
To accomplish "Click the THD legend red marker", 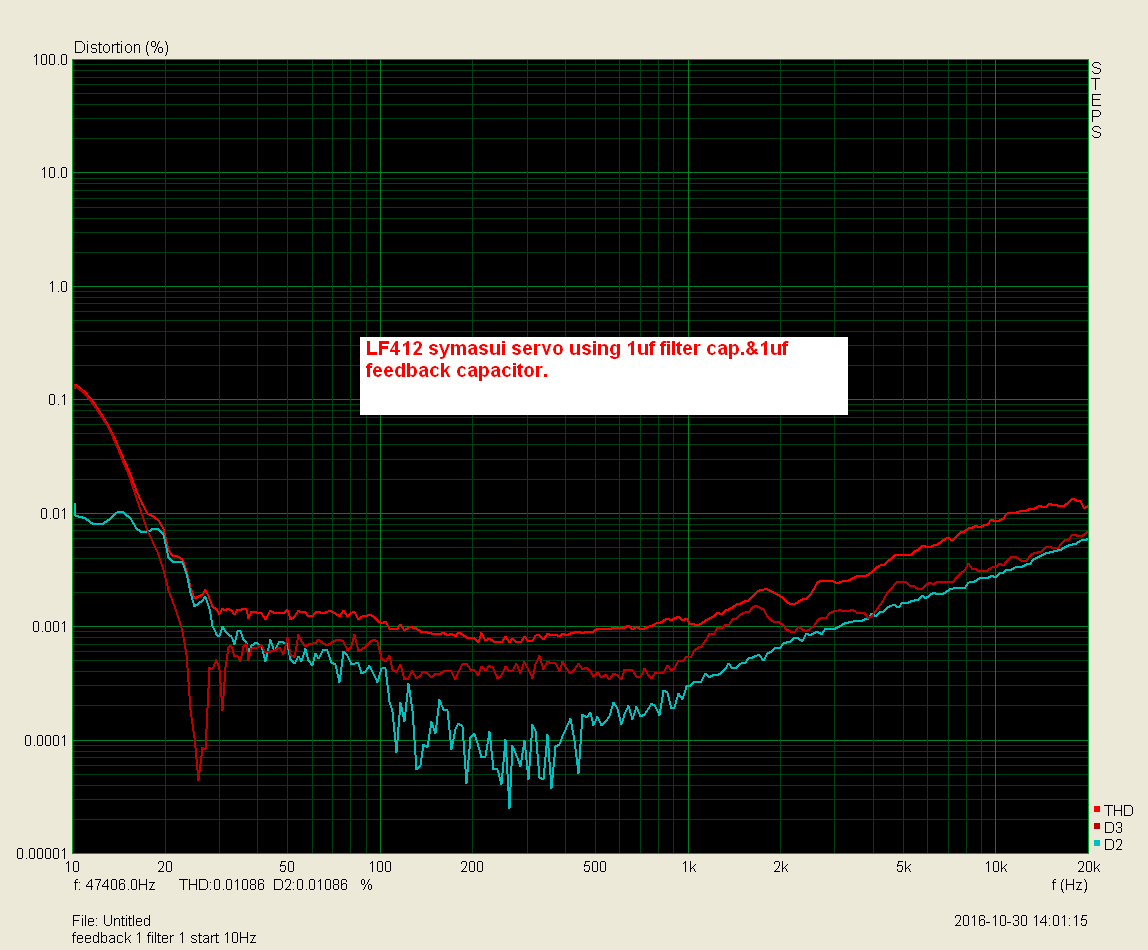I will click(x=1097, y=809).
